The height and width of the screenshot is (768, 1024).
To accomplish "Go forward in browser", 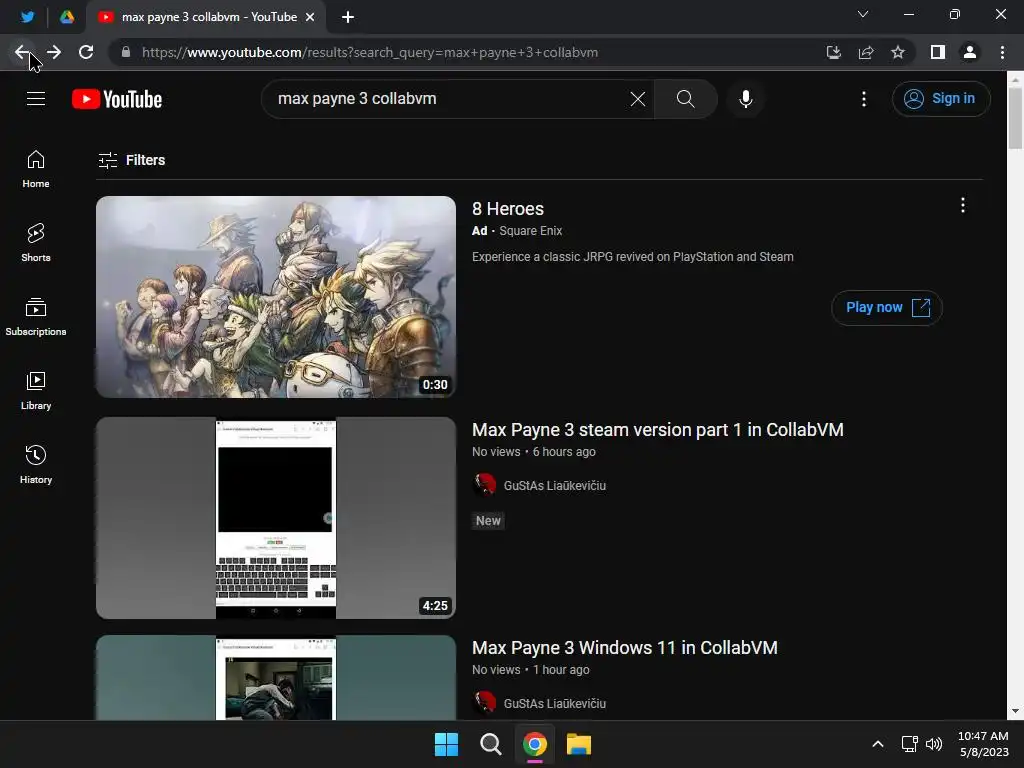I will [54, 52].
